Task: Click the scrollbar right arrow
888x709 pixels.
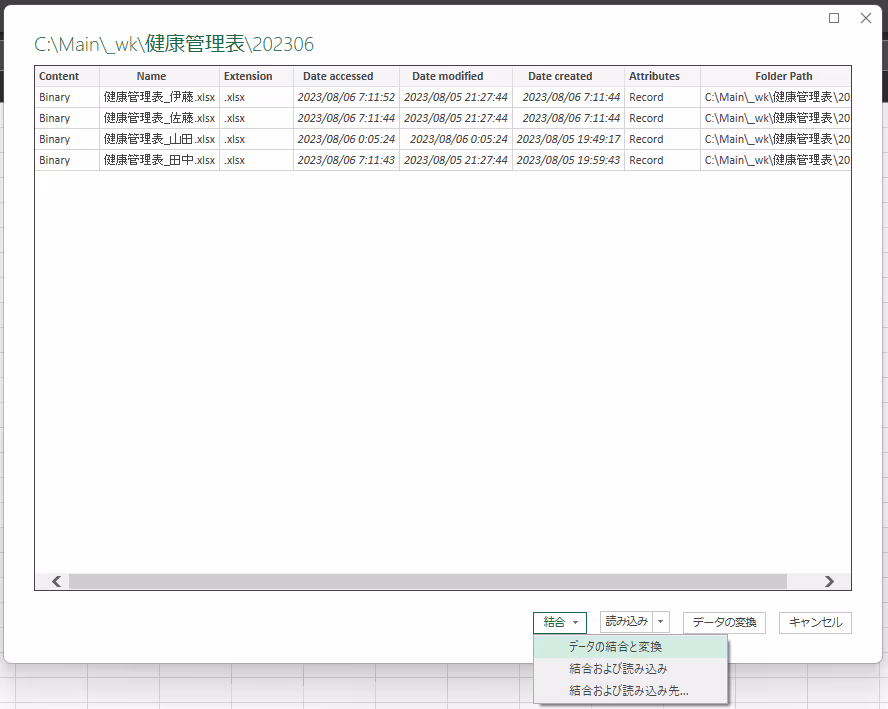Action: 829,582
